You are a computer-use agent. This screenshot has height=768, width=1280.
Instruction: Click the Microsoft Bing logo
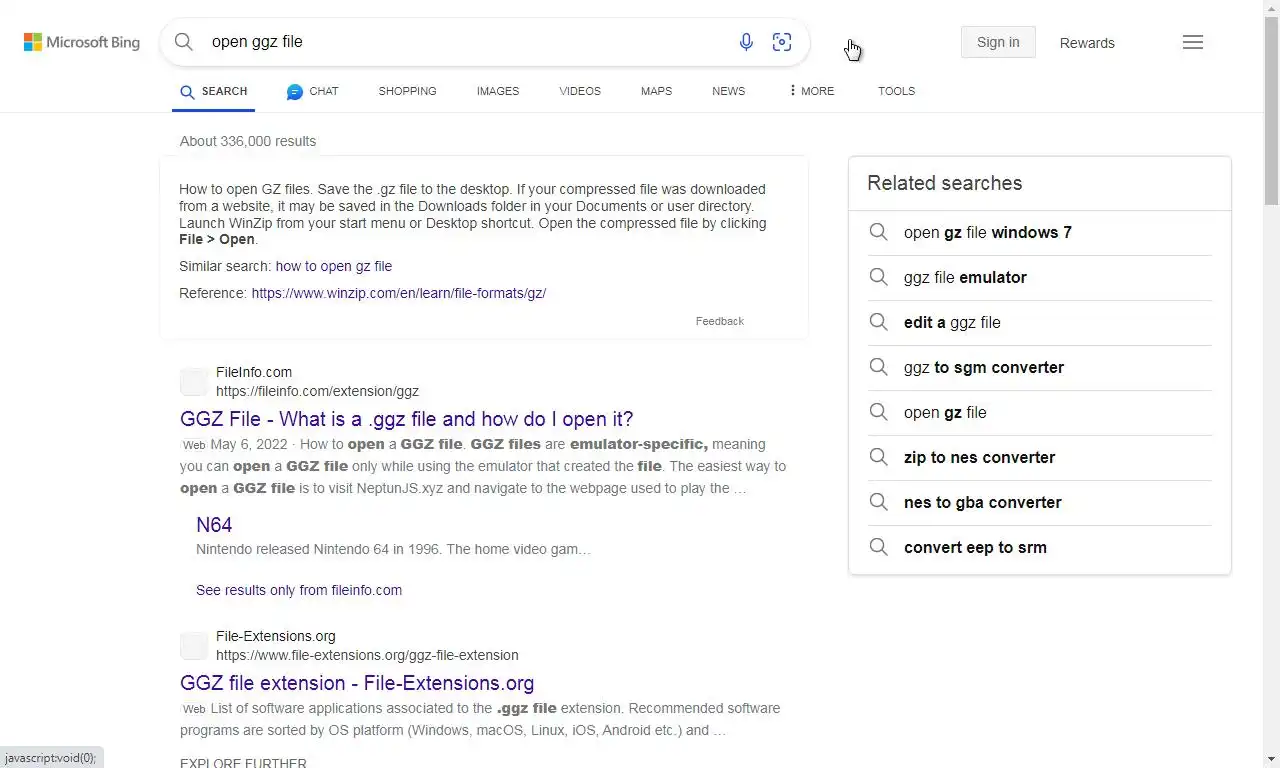tap(82, 42)
